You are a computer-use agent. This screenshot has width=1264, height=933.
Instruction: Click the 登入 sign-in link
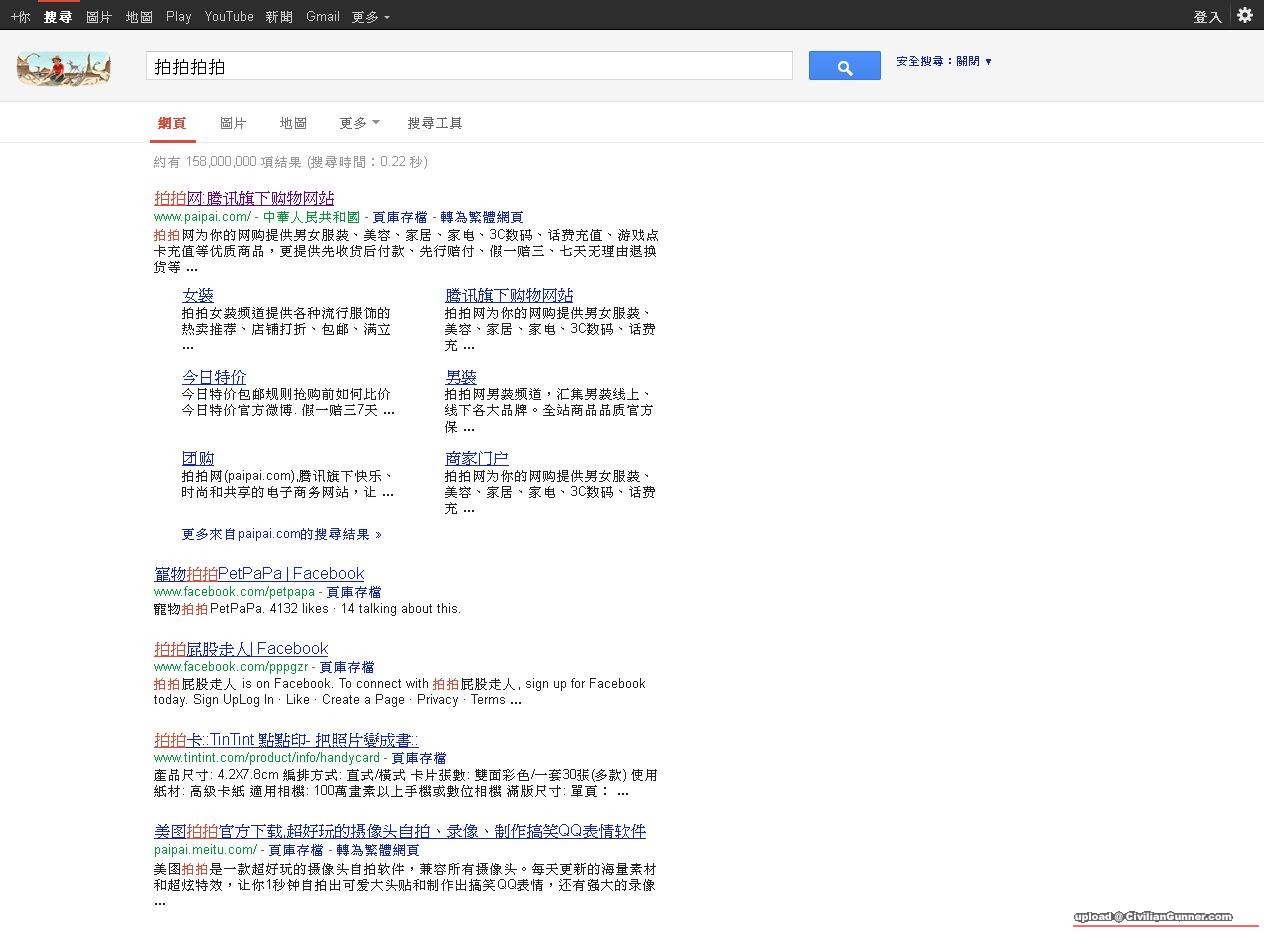click(1207, 17)
